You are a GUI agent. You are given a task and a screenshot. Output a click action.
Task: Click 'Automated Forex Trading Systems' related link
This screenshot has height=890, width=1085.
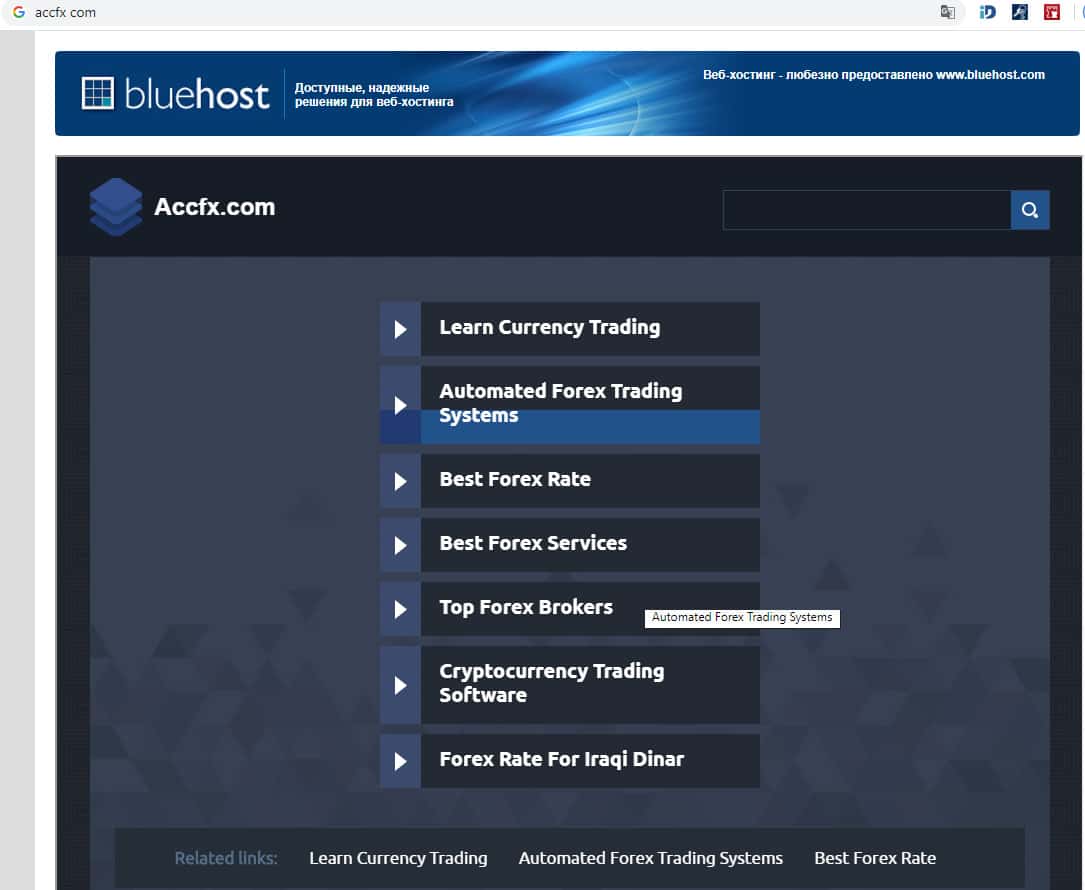[650, 858]
